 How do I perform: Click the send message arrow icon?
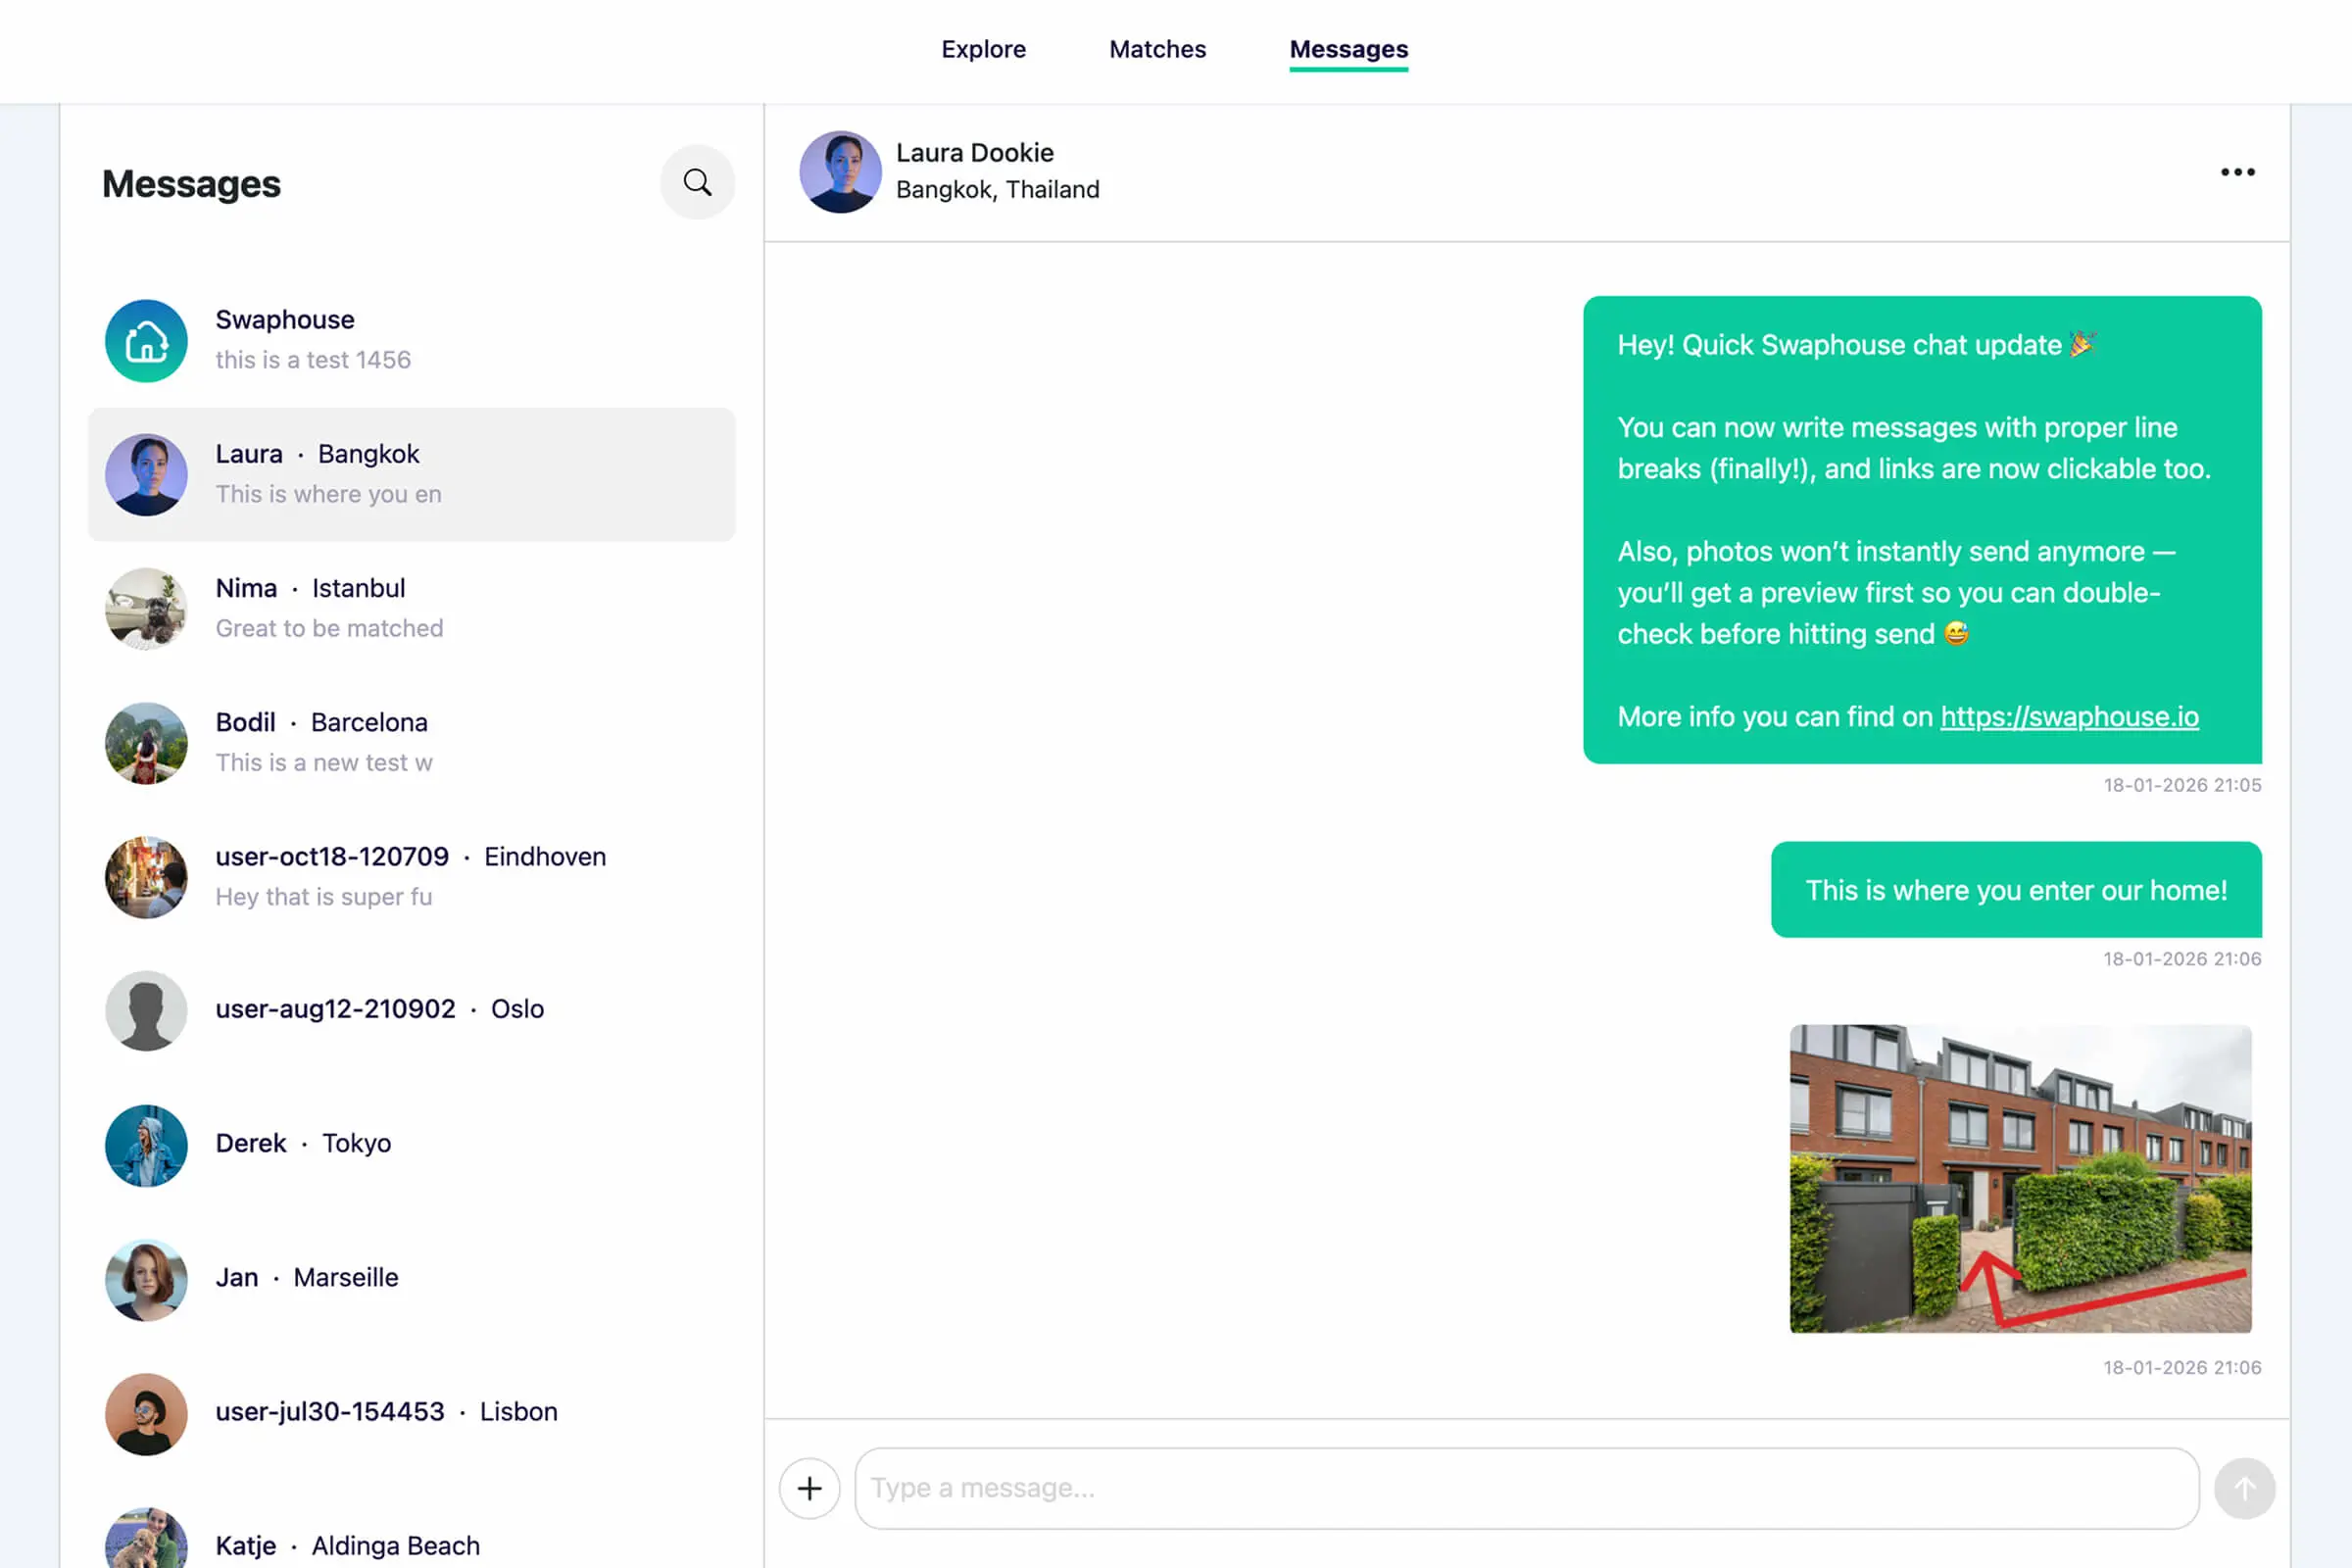pyautogui.click(x=2244, y=1488)
